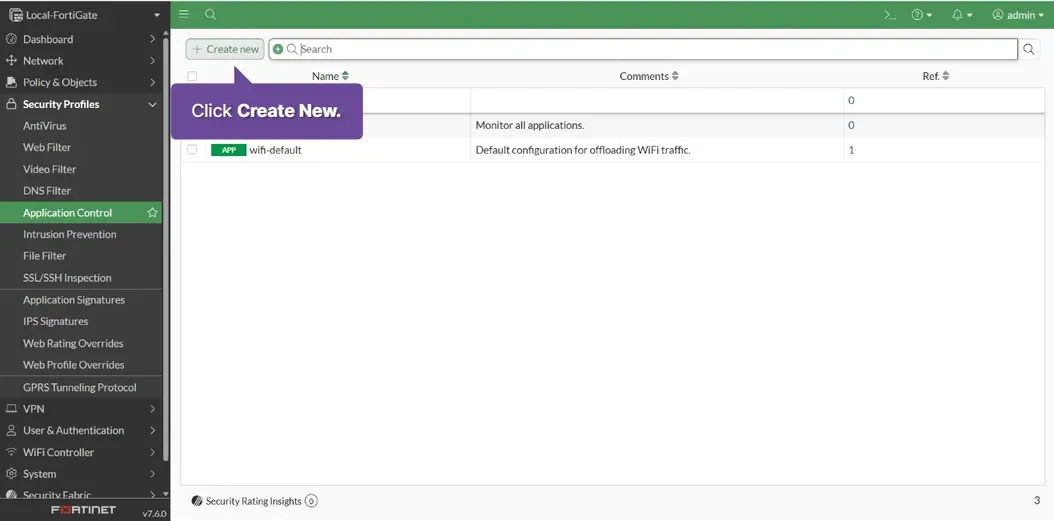Click the sidebar vertical scrollbar

(166, 249)
